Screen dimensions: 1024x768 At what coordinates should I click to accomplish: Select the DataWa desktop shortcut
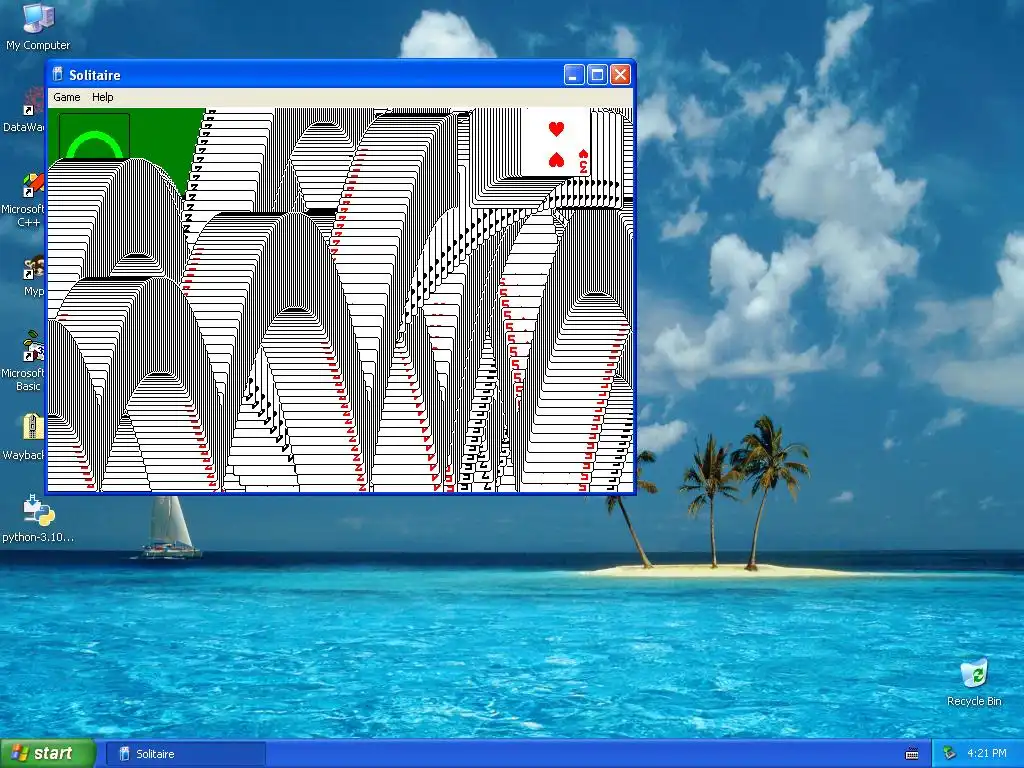pos(24,110)
